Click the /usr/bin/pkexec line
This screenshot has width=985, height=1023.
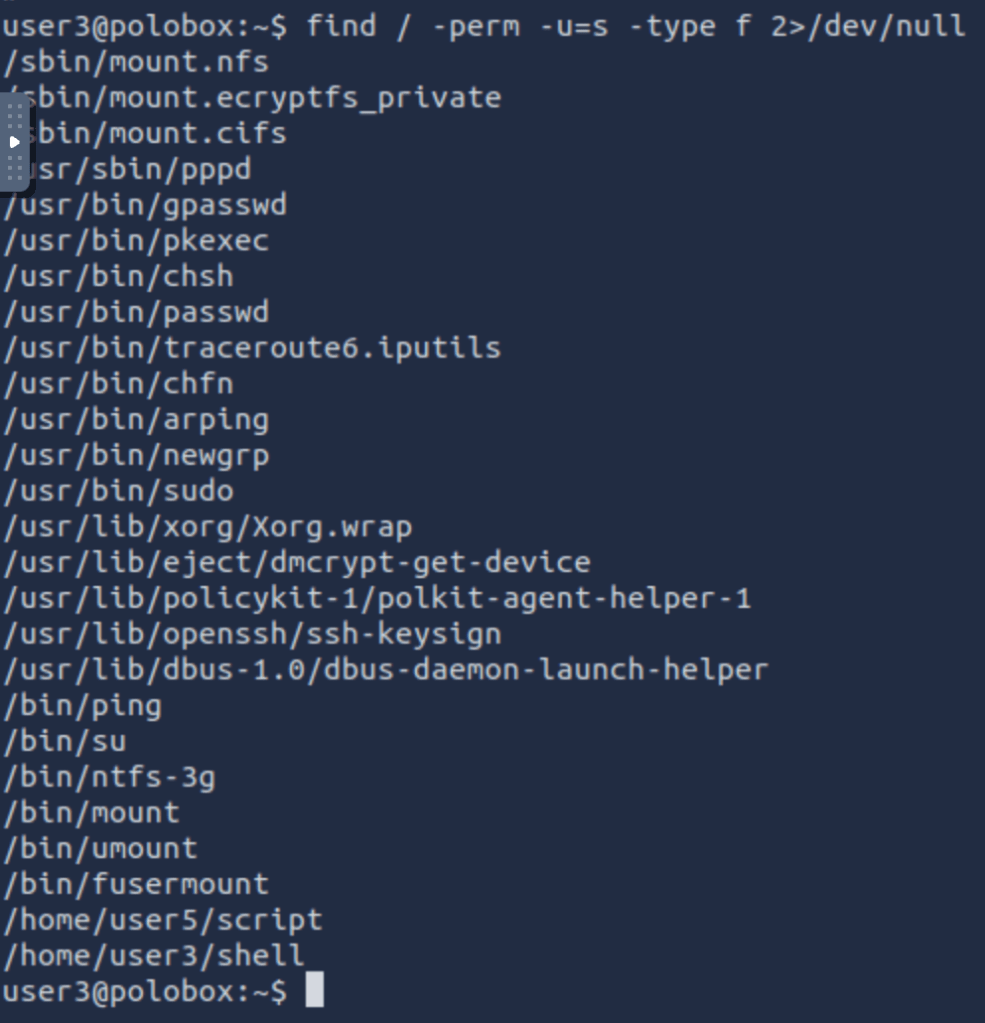(x=136, y=240)
